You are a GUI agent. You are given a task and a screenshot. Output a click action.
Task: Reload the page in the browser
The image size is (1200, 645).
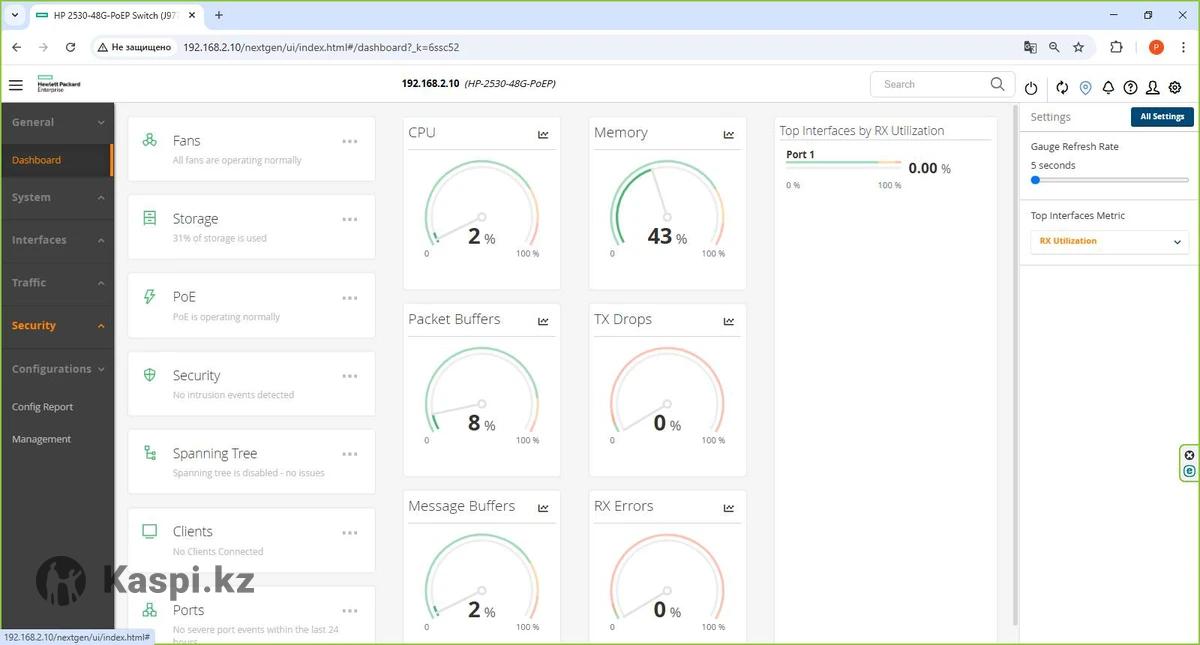(70, 47)
